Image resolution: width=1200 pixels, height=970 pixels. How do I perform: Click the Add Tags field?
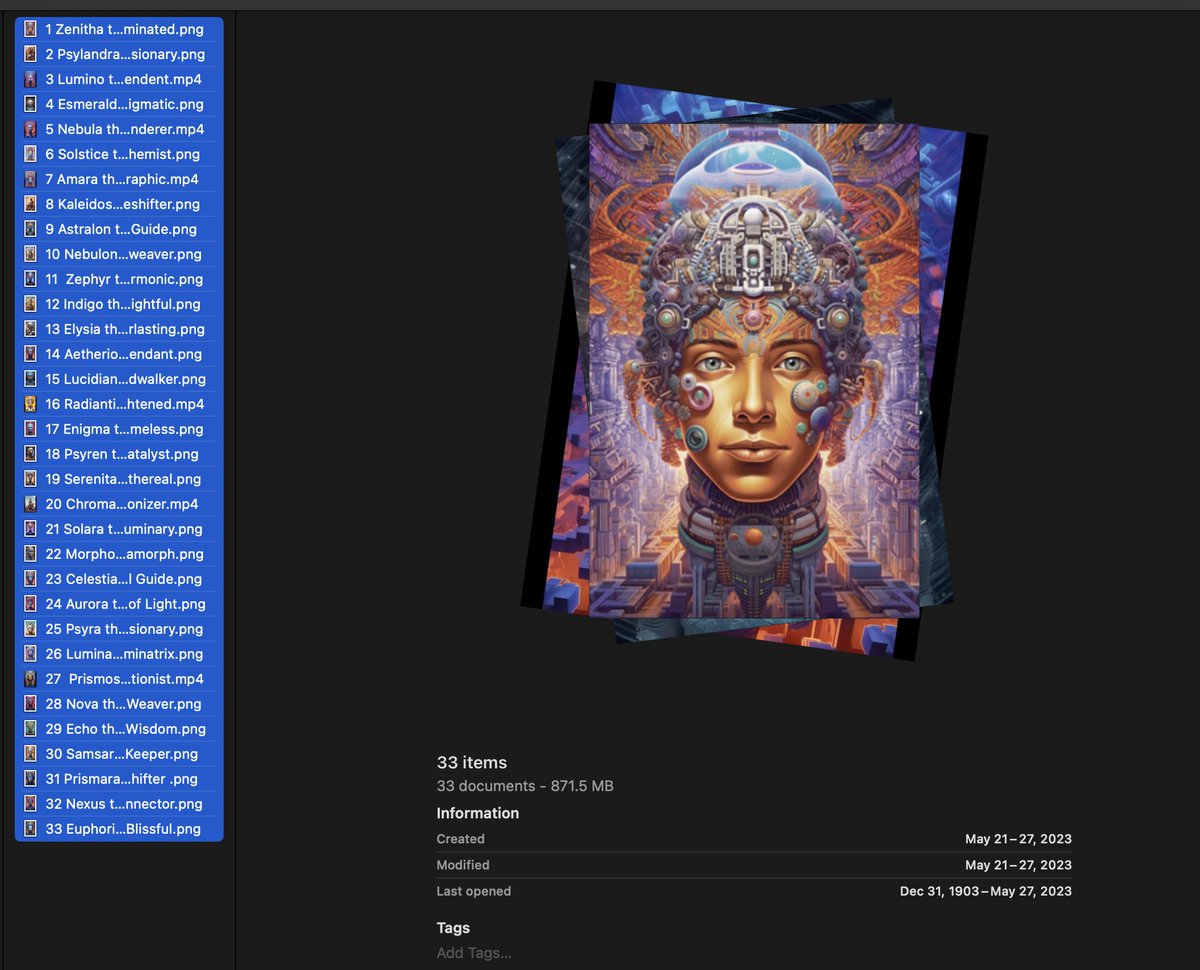[x=474, y=953]
